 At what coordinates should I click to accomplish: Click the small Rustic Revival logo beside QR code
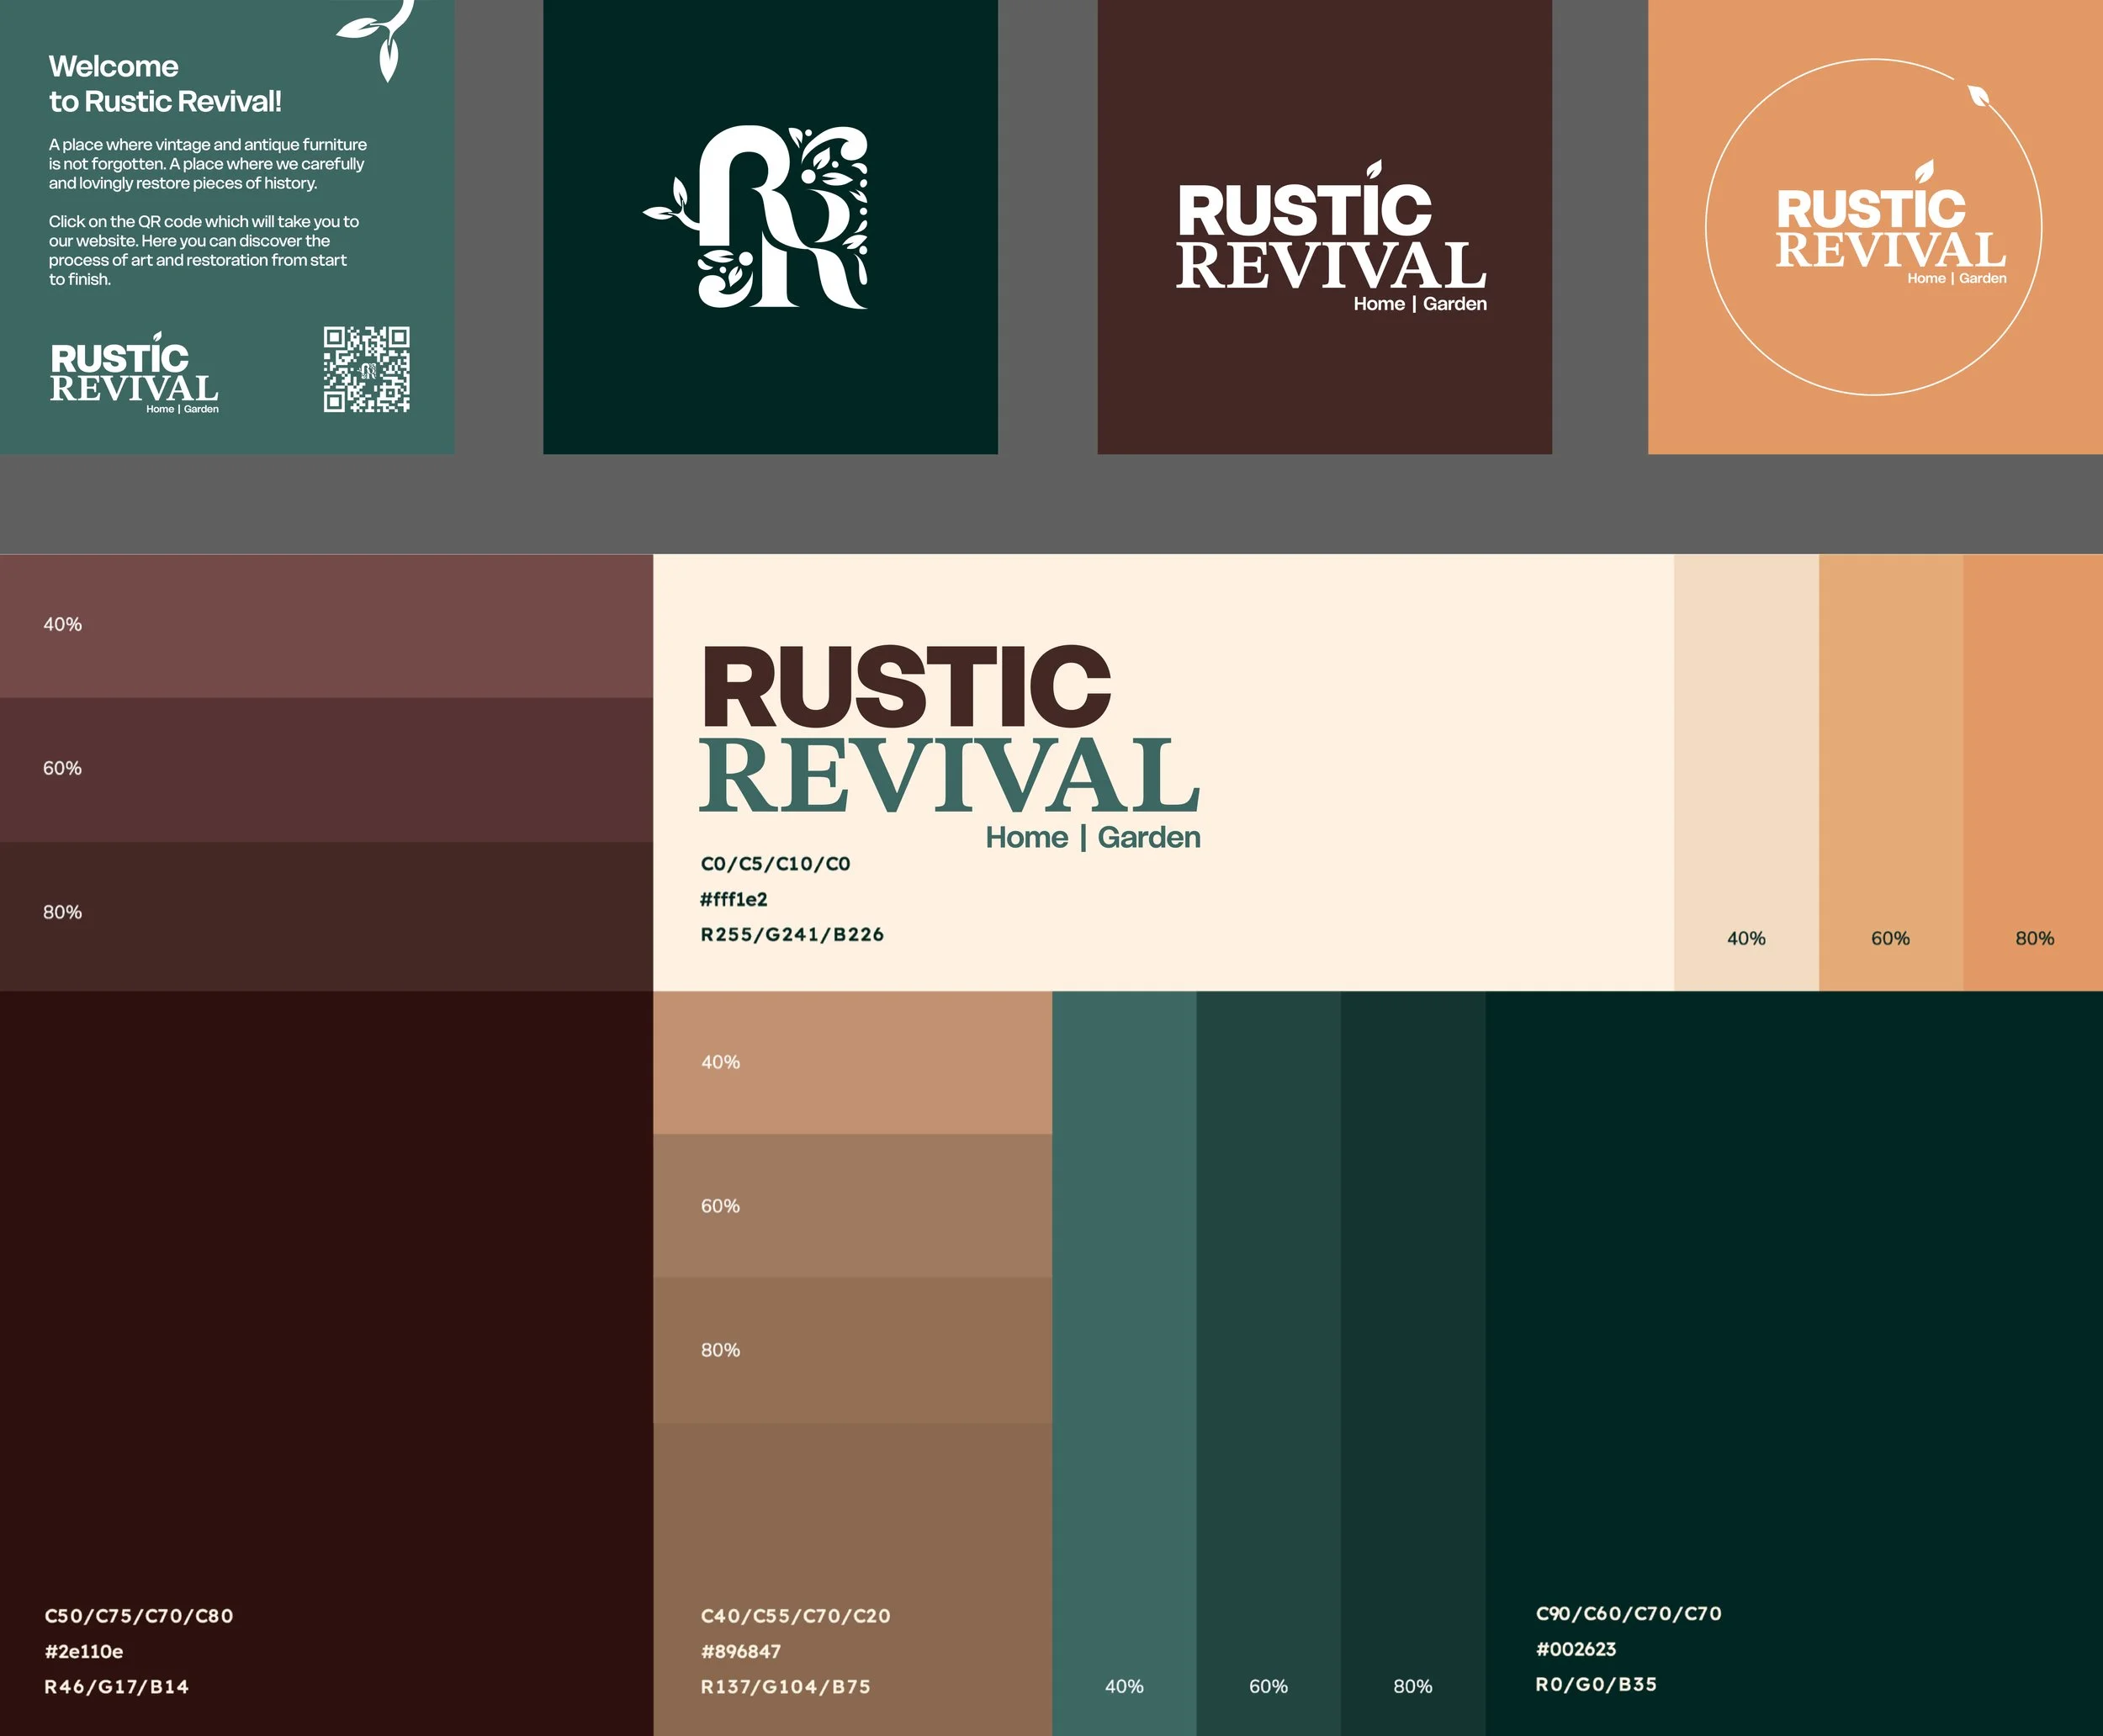tap(134, 373)
